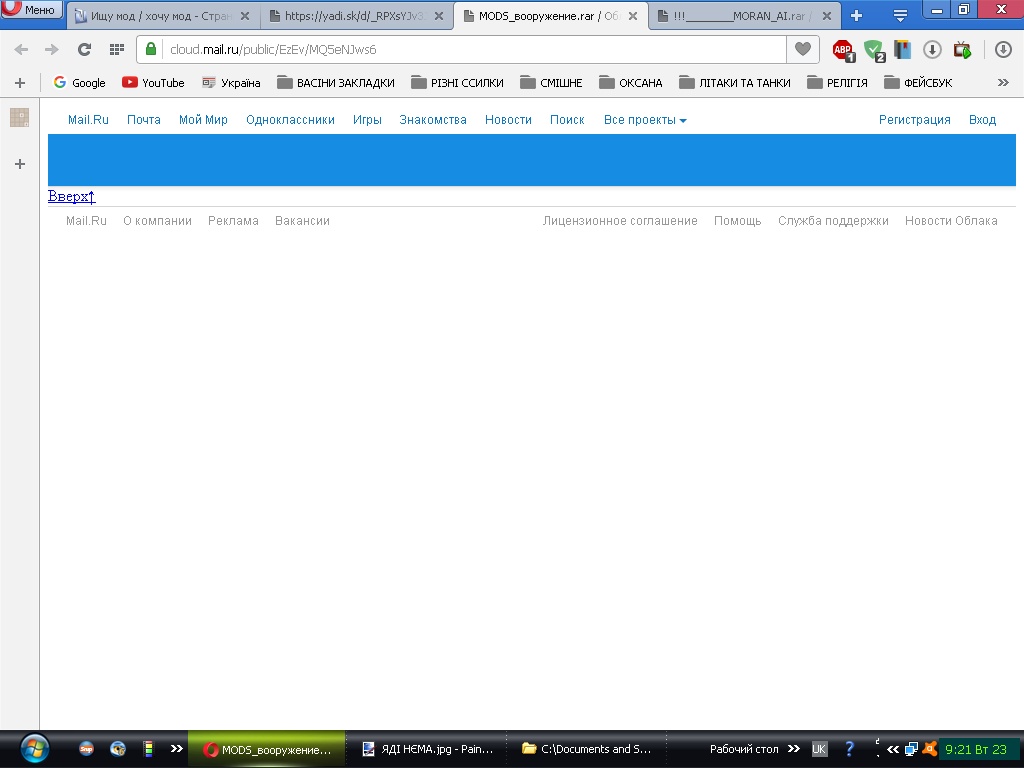This screenshot has height=768, width=1024.
Task: Open the Новости link in top navigation
Action: (x=508, y=120)
